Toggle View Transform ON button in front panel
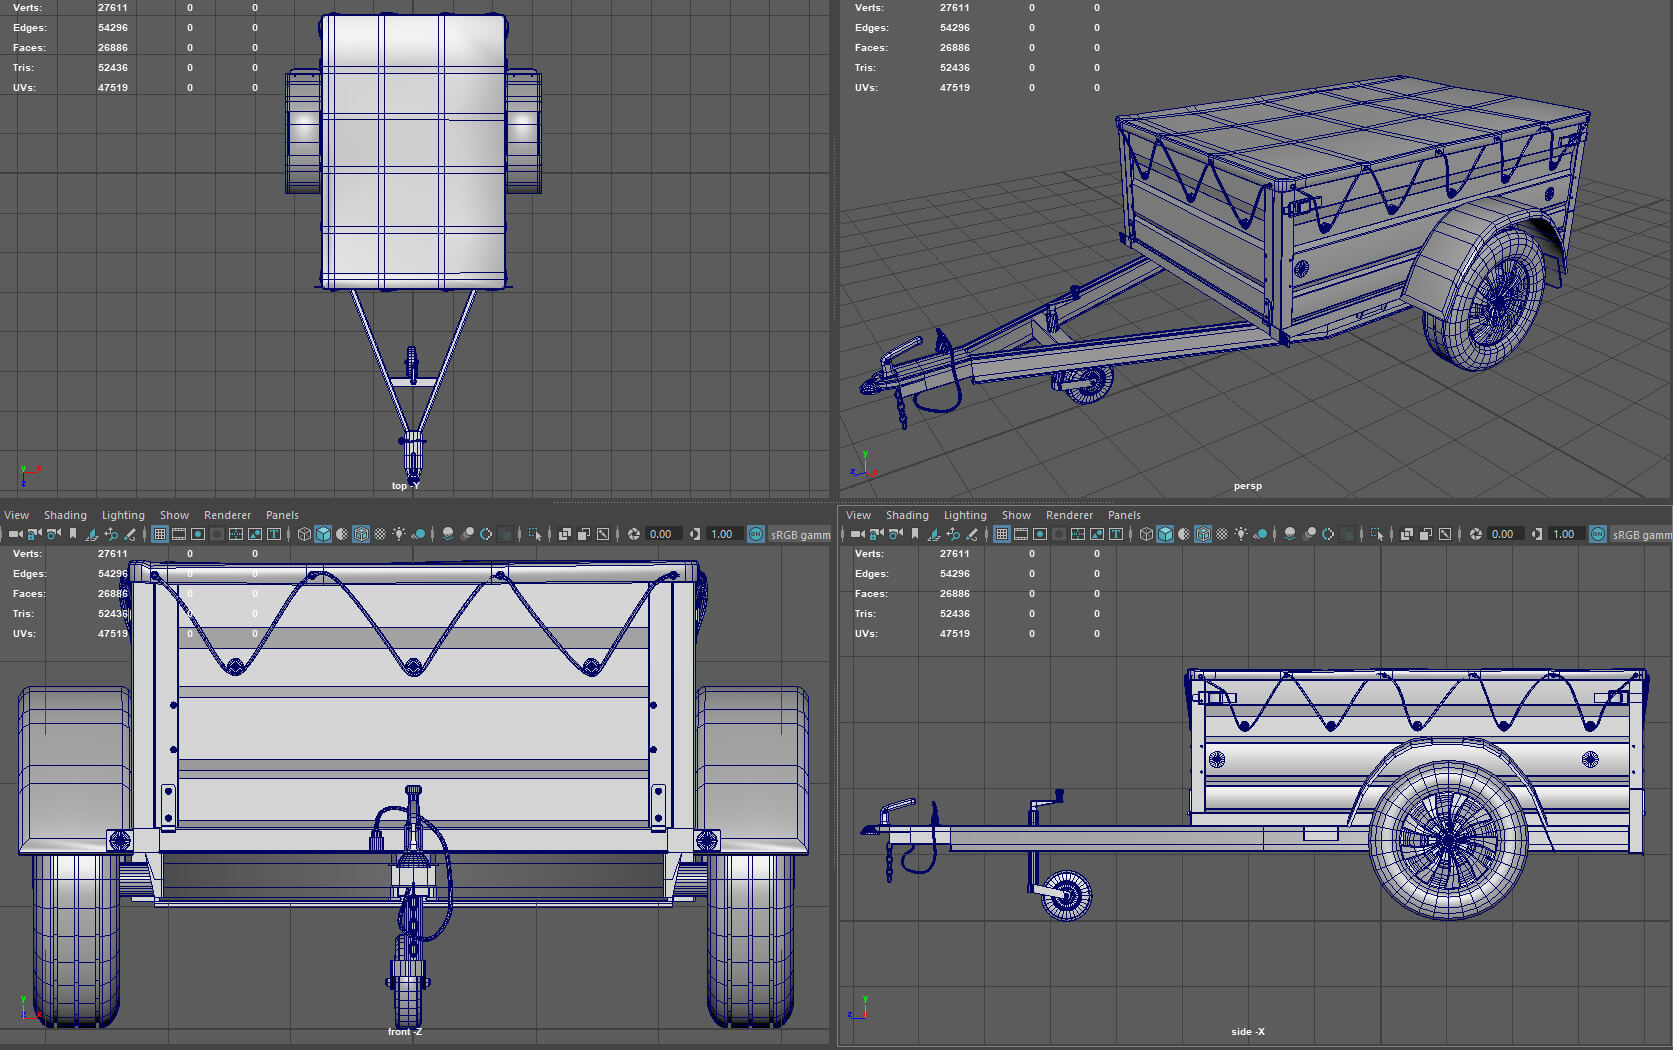 pyautogui.click(x=756, y=534)
